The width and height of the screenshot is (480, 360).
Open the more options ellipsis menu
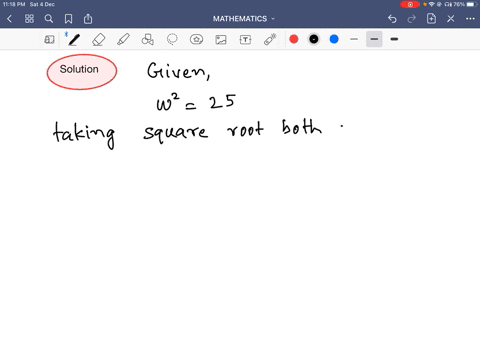pyautogui.click(x=470, y=19)
